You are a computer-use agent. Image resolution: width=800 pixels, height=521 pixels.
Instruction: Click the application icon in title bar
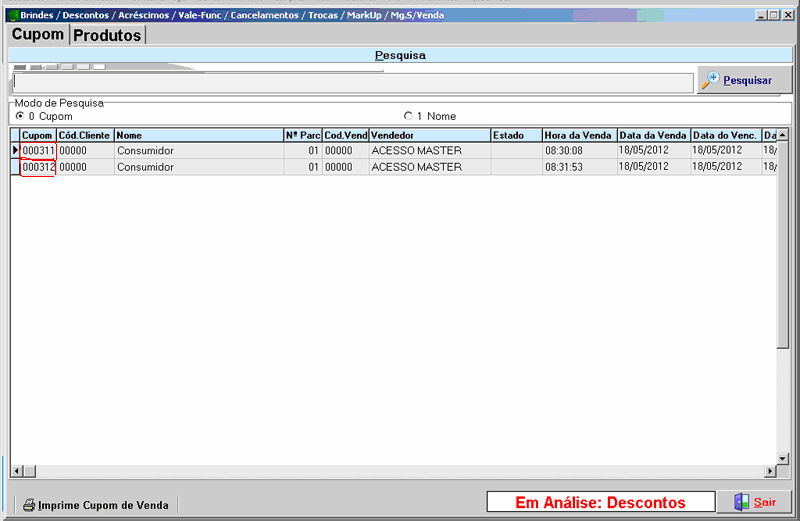[13, 15]
